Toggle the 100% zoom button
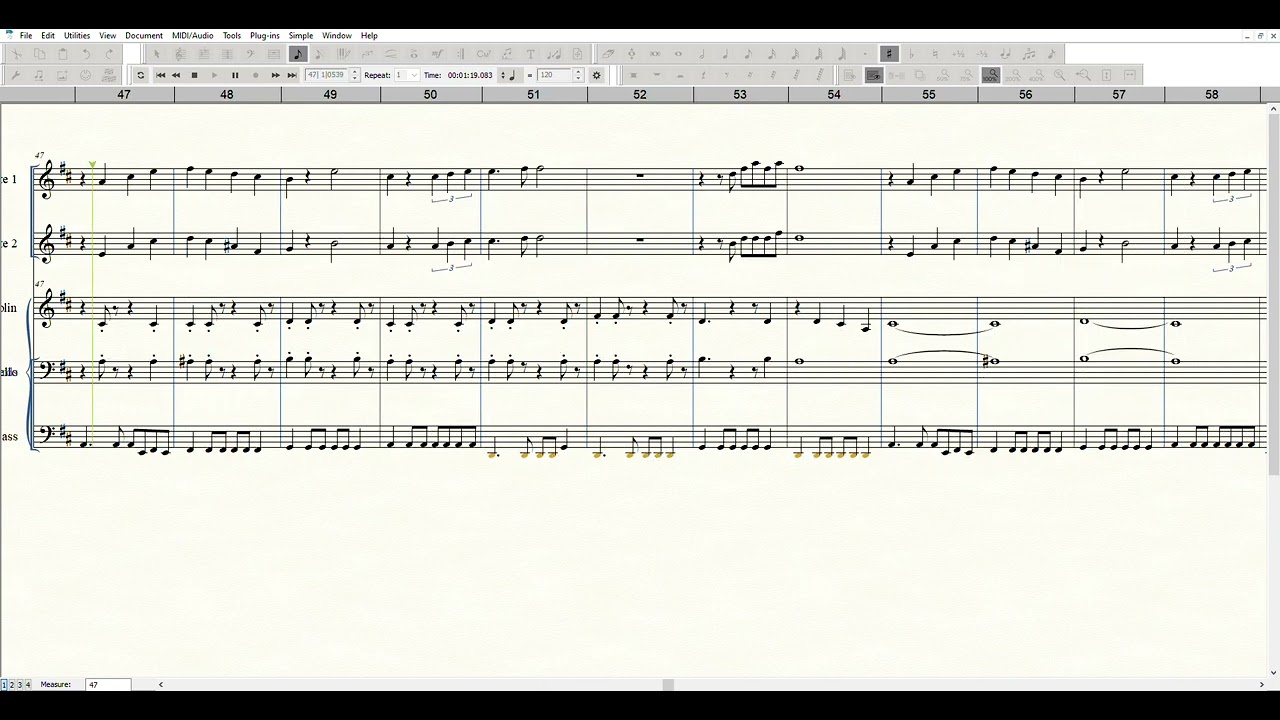 [x=990, y=75]
